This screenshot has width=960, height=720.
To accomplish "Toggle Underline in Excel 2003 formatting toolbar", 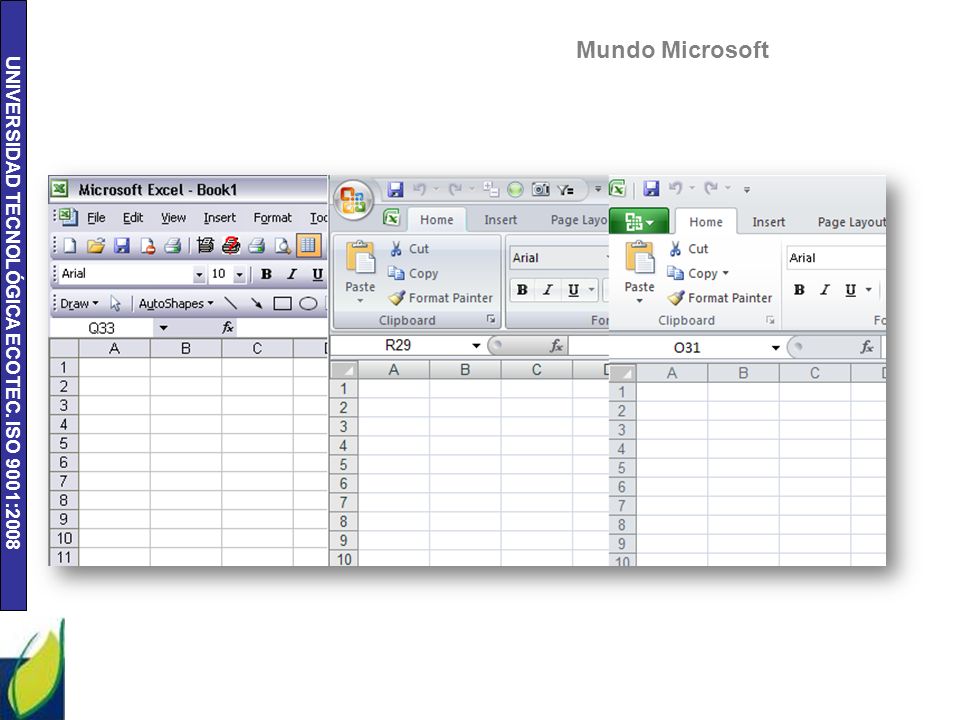I will click(x=317, y=274).
